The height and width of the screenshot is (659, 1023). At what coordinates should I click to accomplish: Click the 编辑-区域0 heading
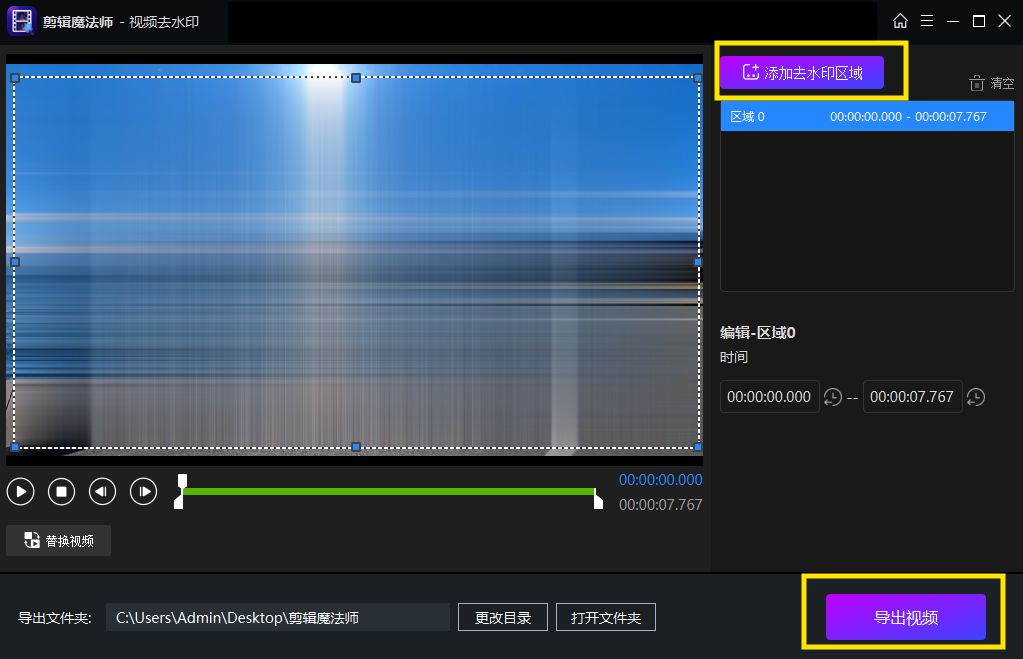click(x=757, y=333)
